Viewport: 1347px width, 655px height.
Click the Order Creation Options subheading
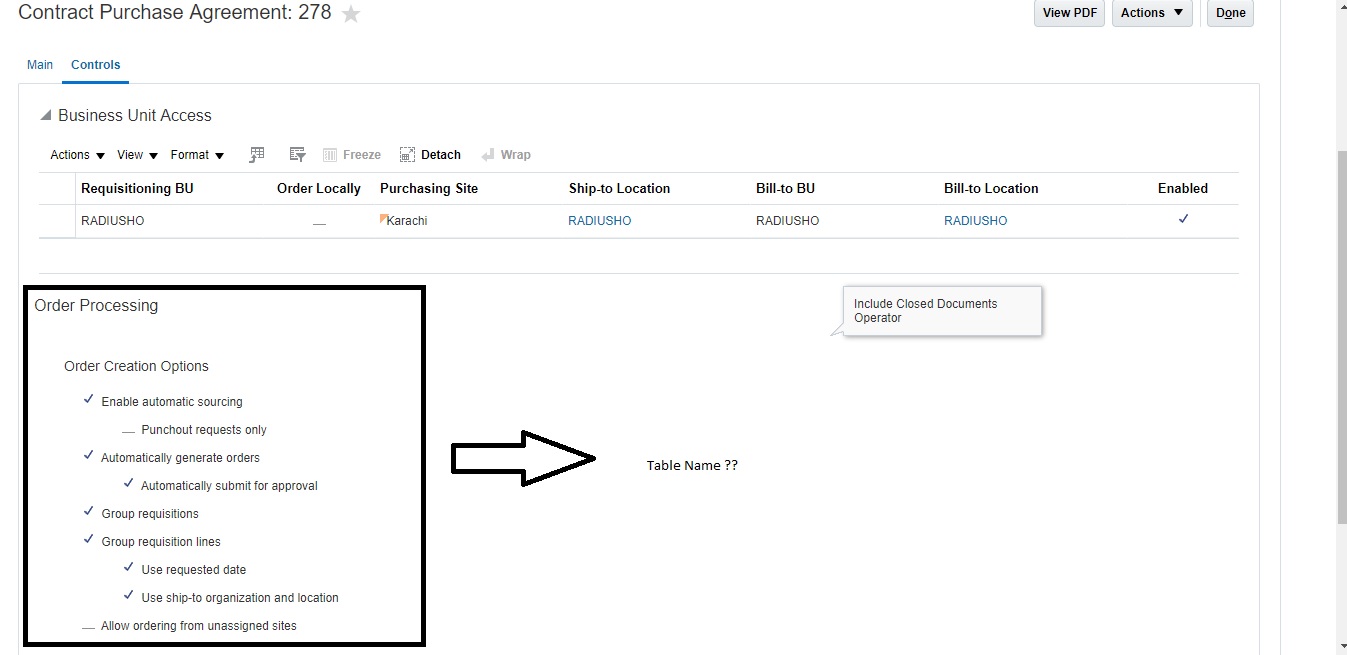point(136,366)
